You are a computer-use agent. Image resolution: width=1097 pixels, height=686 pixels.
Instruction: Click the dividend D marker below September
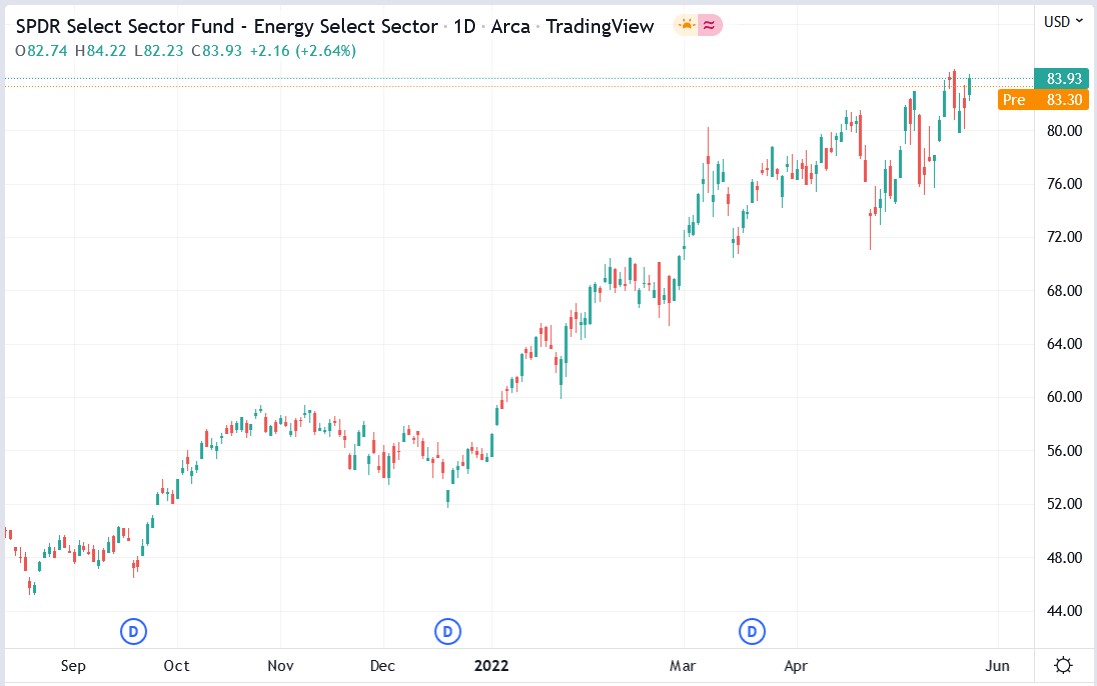133,631
